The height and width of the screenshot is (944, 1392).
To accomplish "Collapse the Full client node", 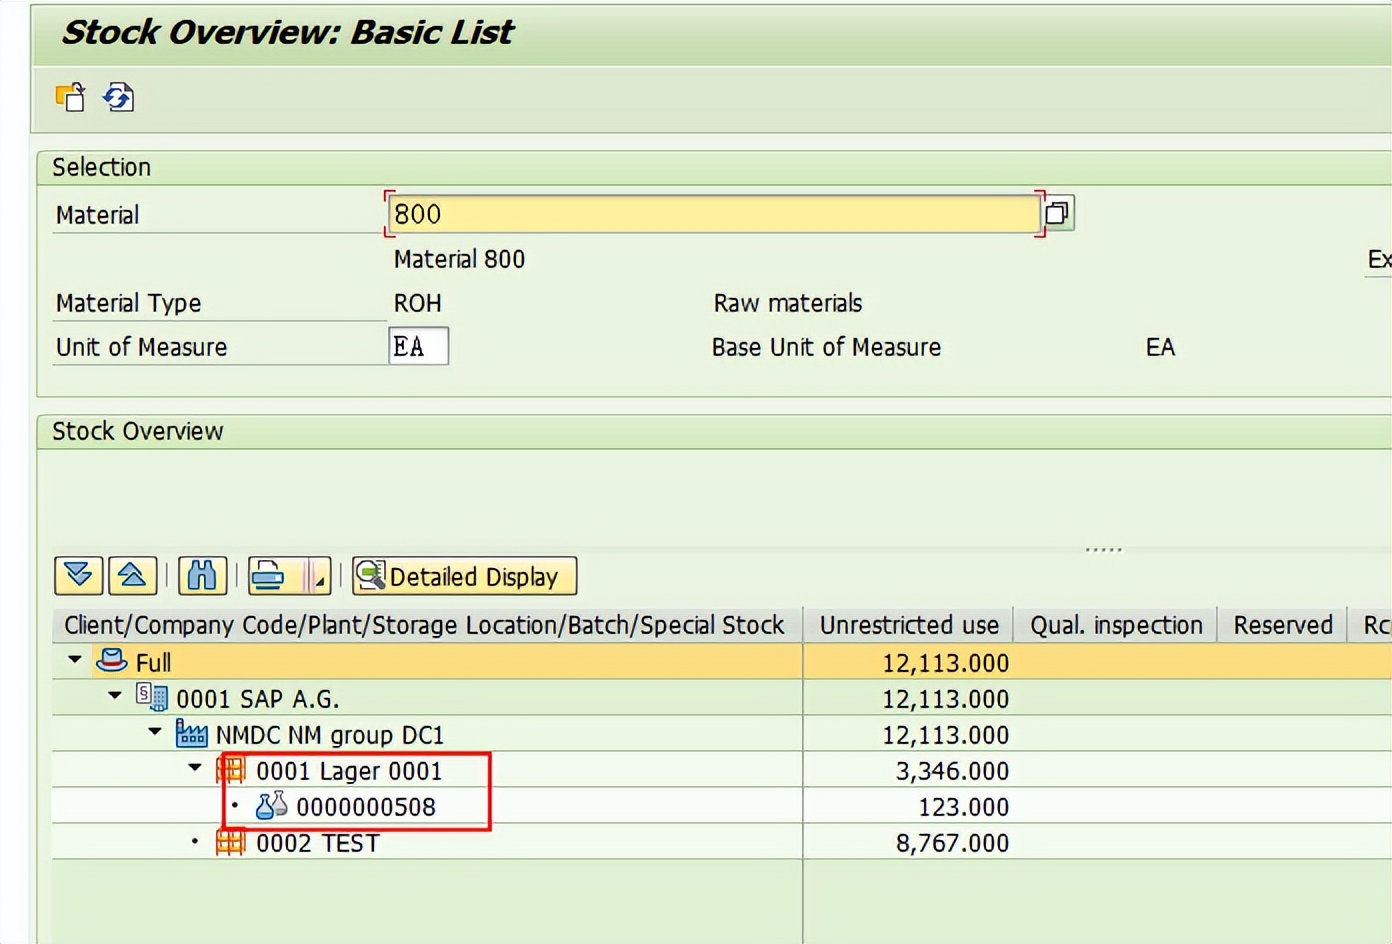I will tap(75, 660).
